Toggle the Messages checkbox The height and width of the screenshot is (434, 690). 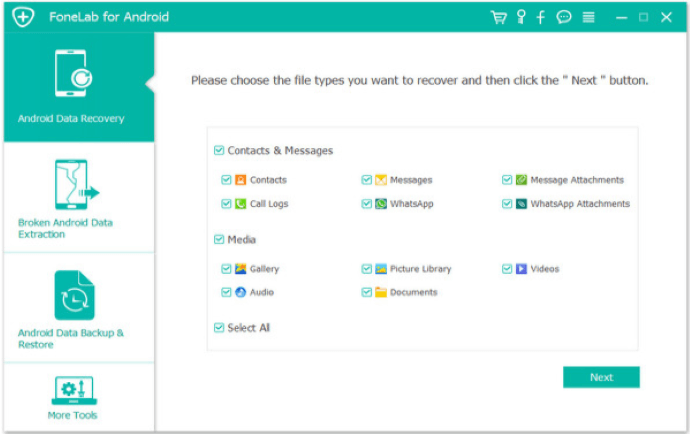point(367,180)
